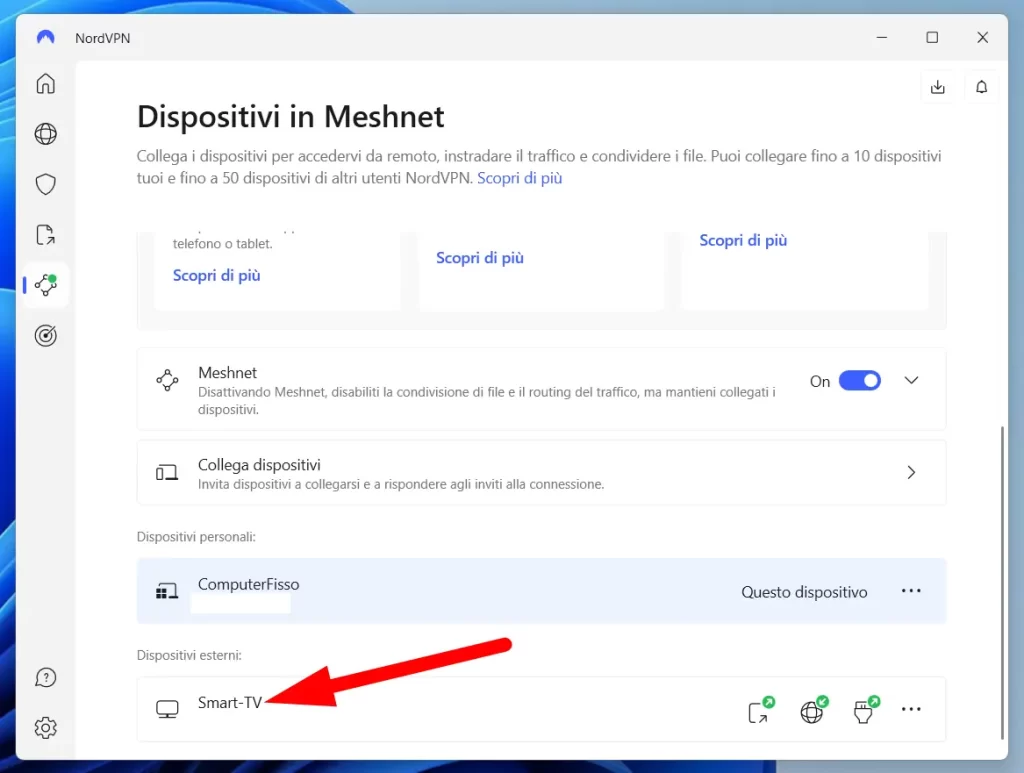
Task: Turn off the Meshnet toggle
Action: click(x=859, y=381)
